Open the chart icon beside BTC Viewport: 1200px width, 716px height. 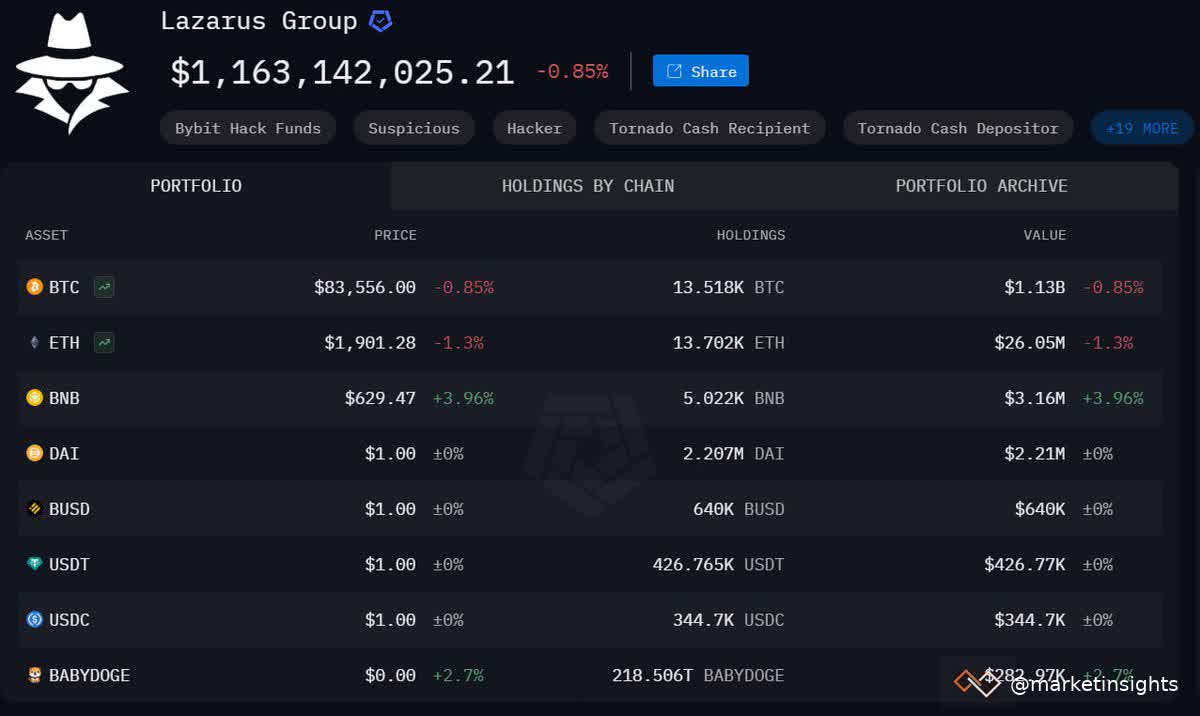click(x=104, y=287)
